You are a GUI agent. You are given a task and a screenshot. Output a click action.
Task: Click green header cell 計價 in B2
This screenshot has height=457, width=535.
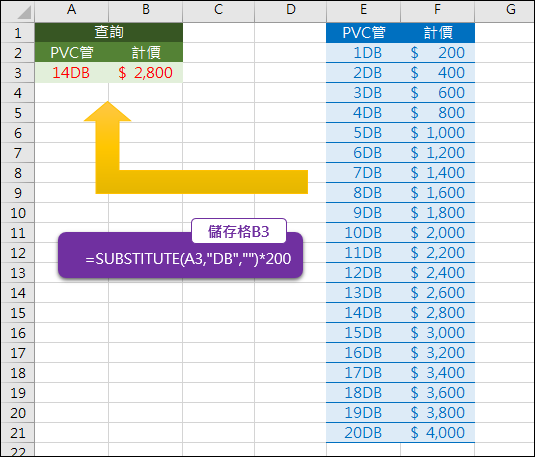point(146,53)
